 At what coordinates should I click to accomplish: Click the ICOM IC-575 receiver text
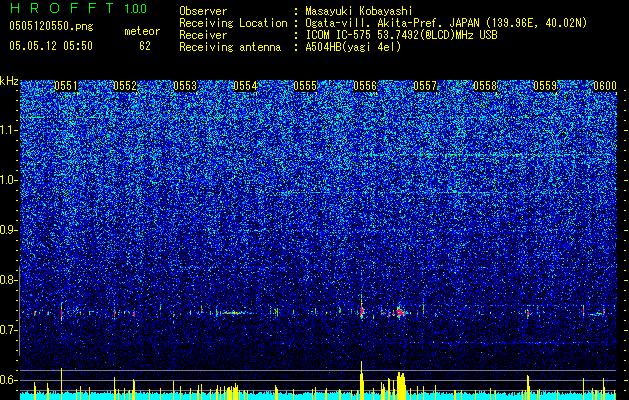(401, 35)
